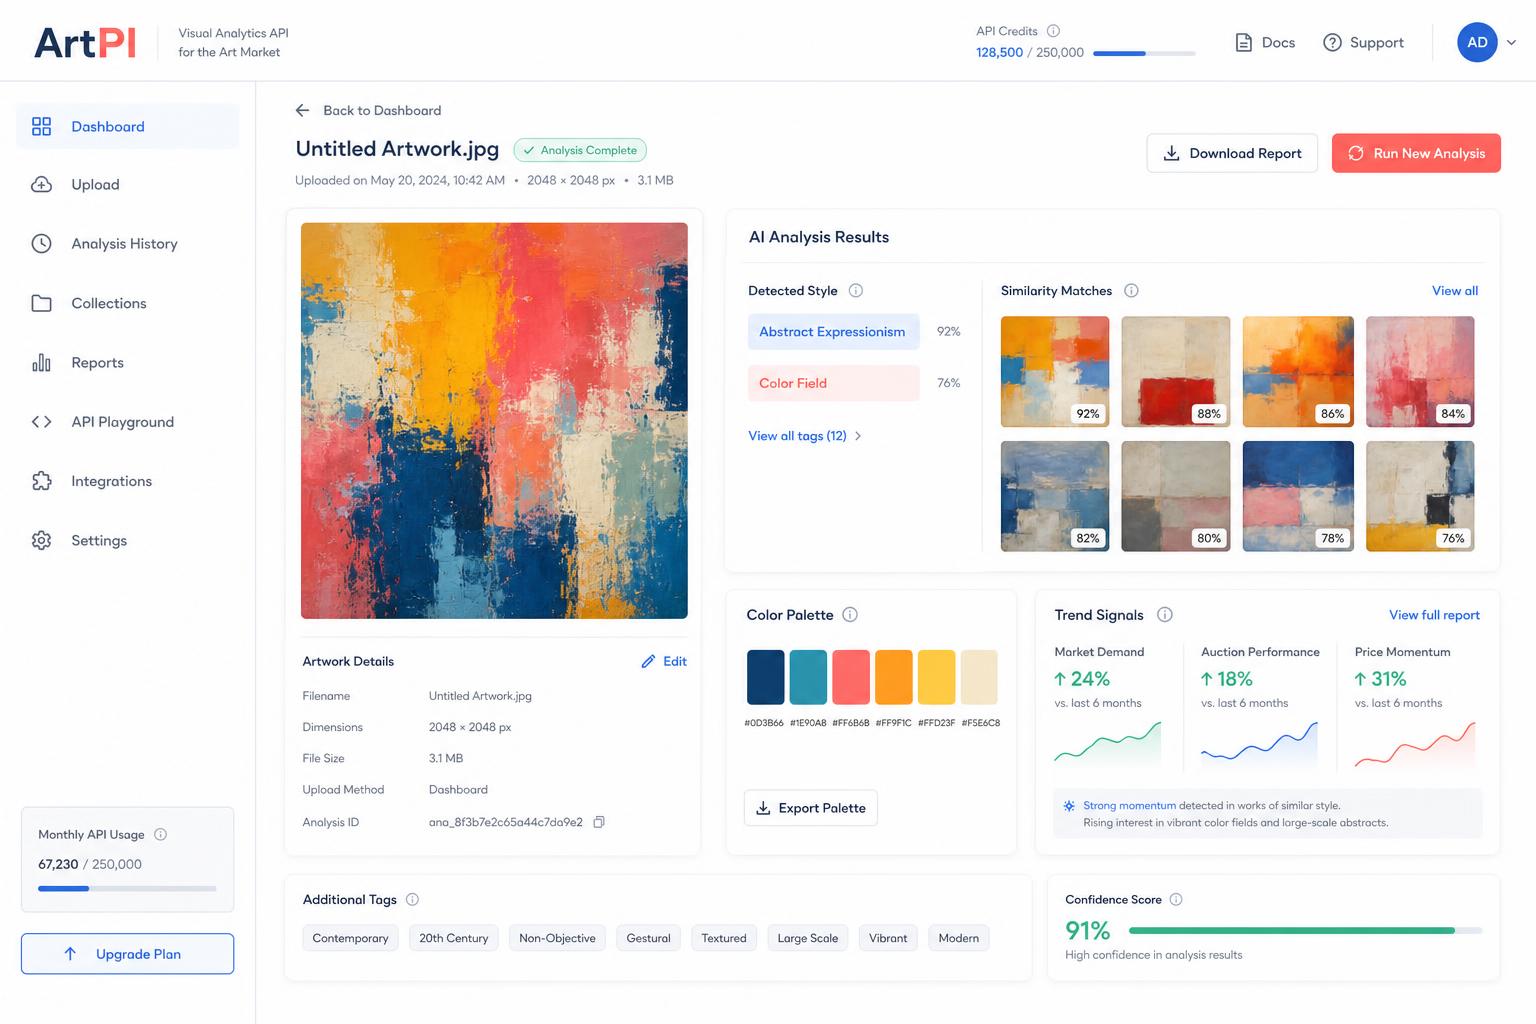
Task: Open the 82% similarity match thumbnail
Action: pos(1055,496)
